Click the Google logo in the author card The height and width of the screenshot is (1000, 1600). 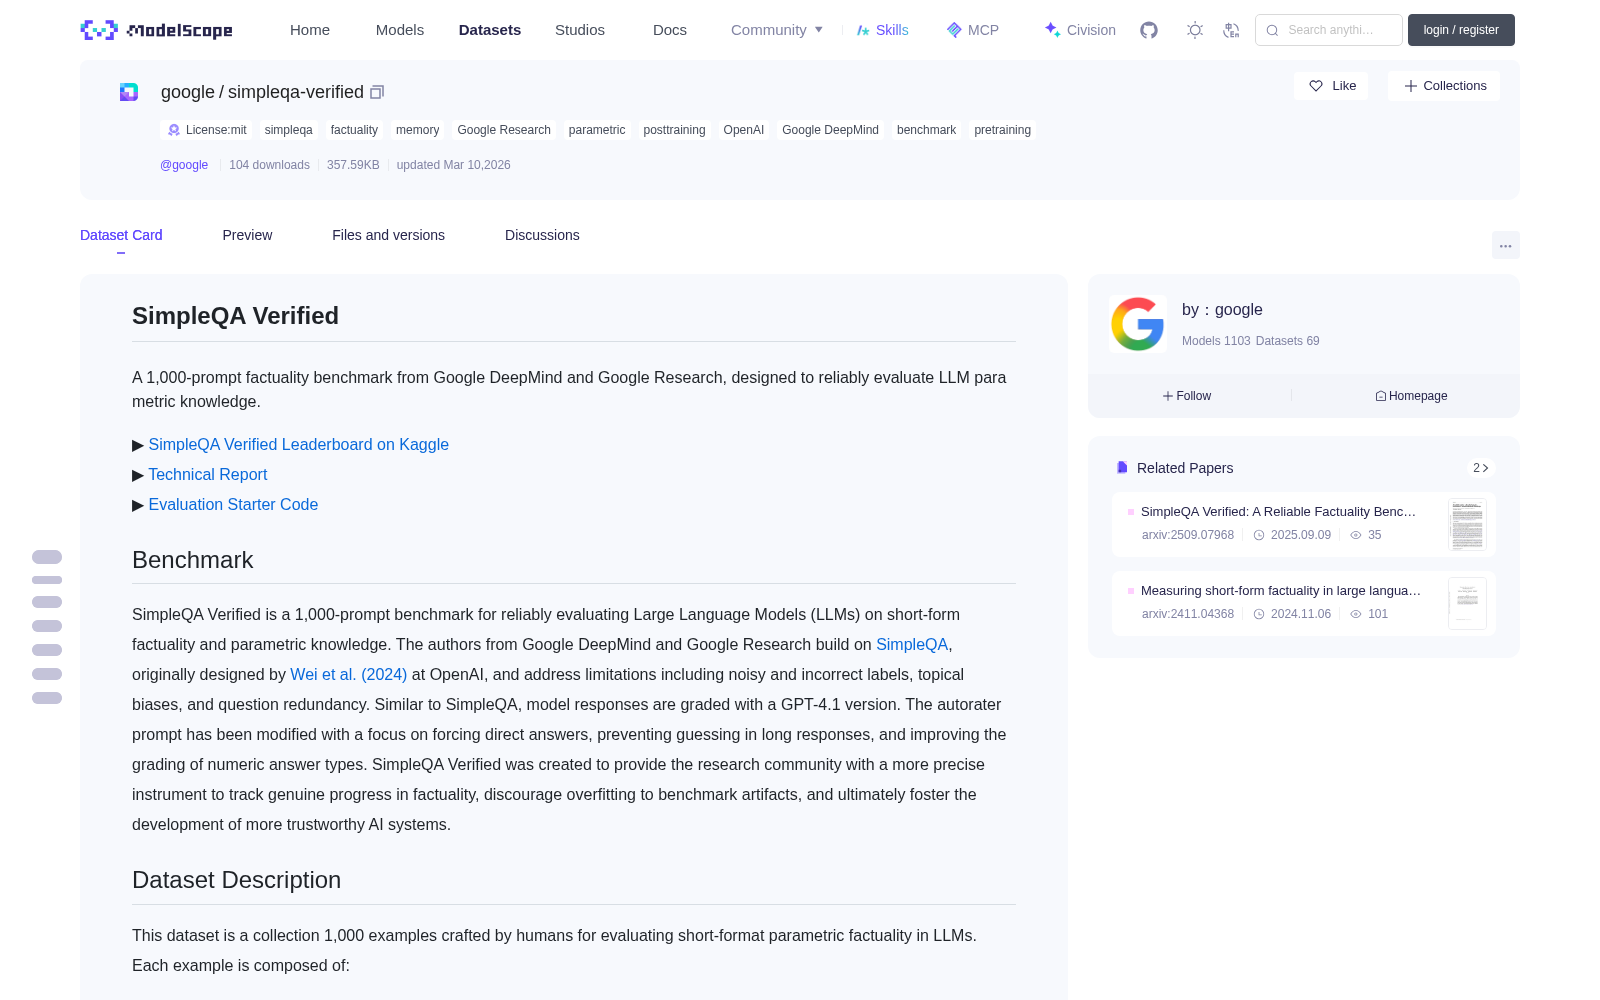click(1138, 324)
